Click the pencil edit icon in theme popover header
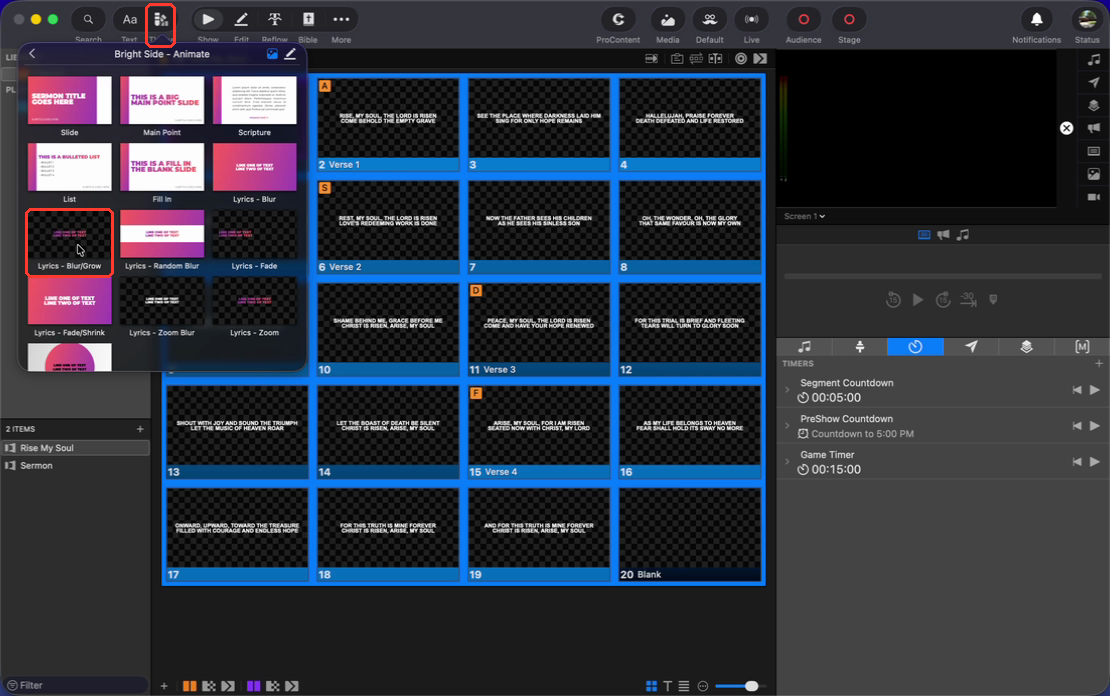 click(x=290, y=54)
